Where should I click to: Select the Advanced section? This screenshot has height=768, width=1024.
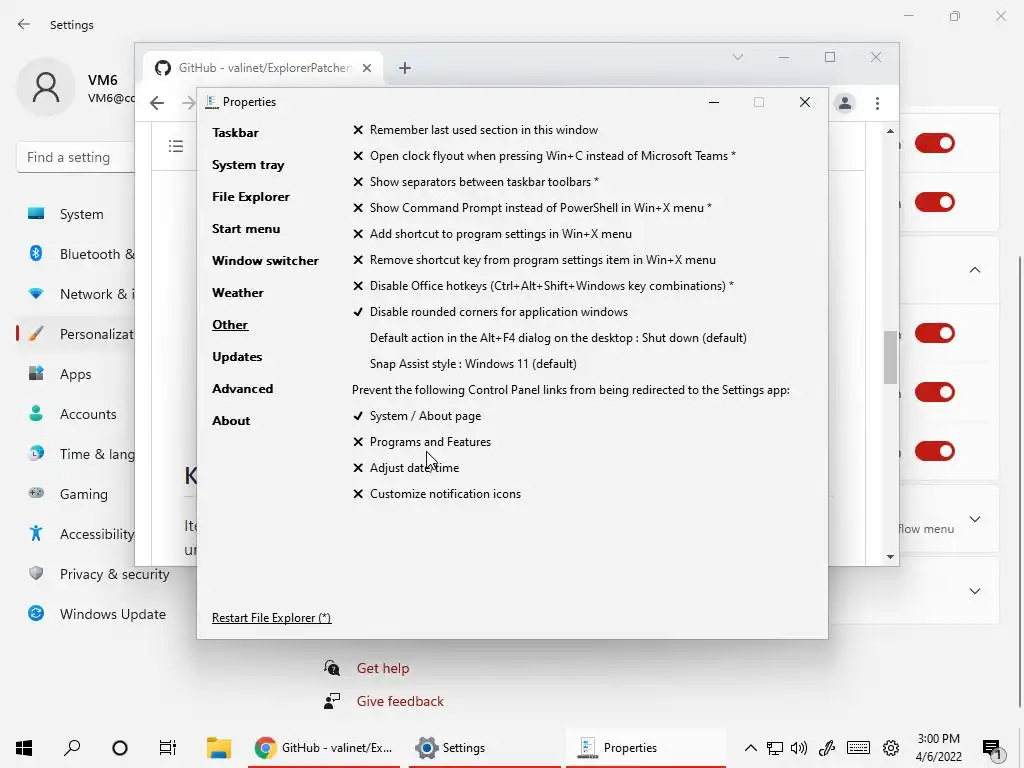242,389
